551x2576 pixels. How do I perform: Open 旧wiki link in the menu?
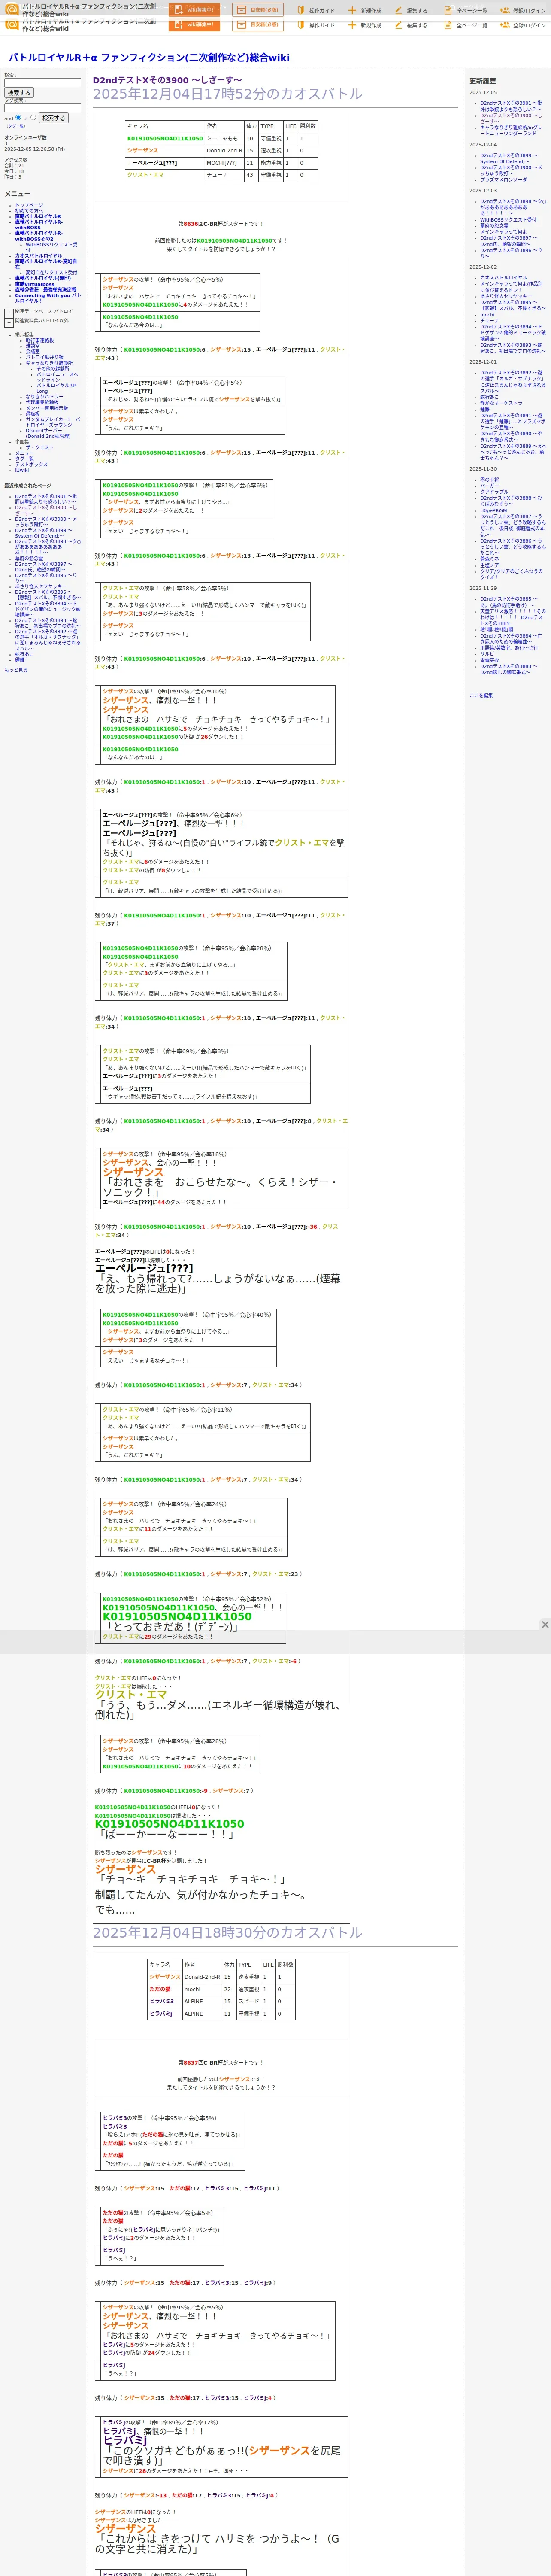pos(22,470)
